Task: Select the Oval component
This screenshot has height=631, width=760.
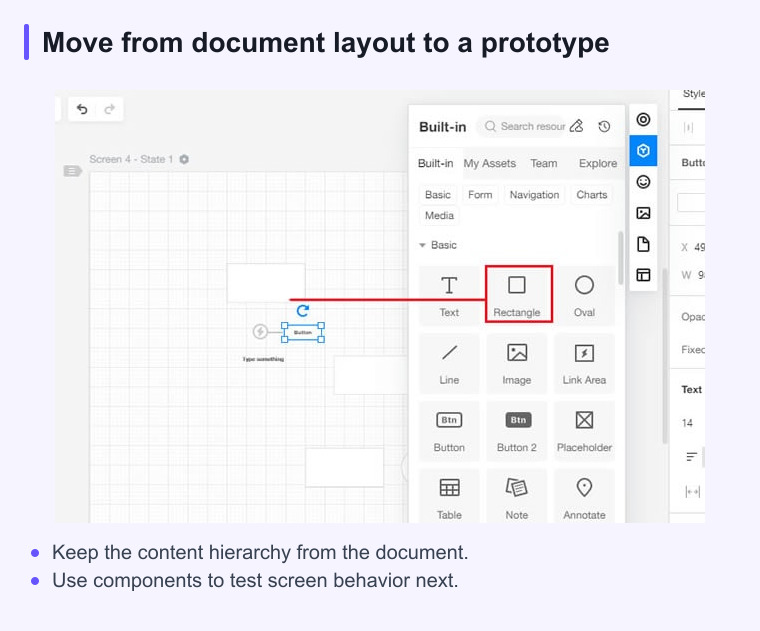Action: (584, 295)
